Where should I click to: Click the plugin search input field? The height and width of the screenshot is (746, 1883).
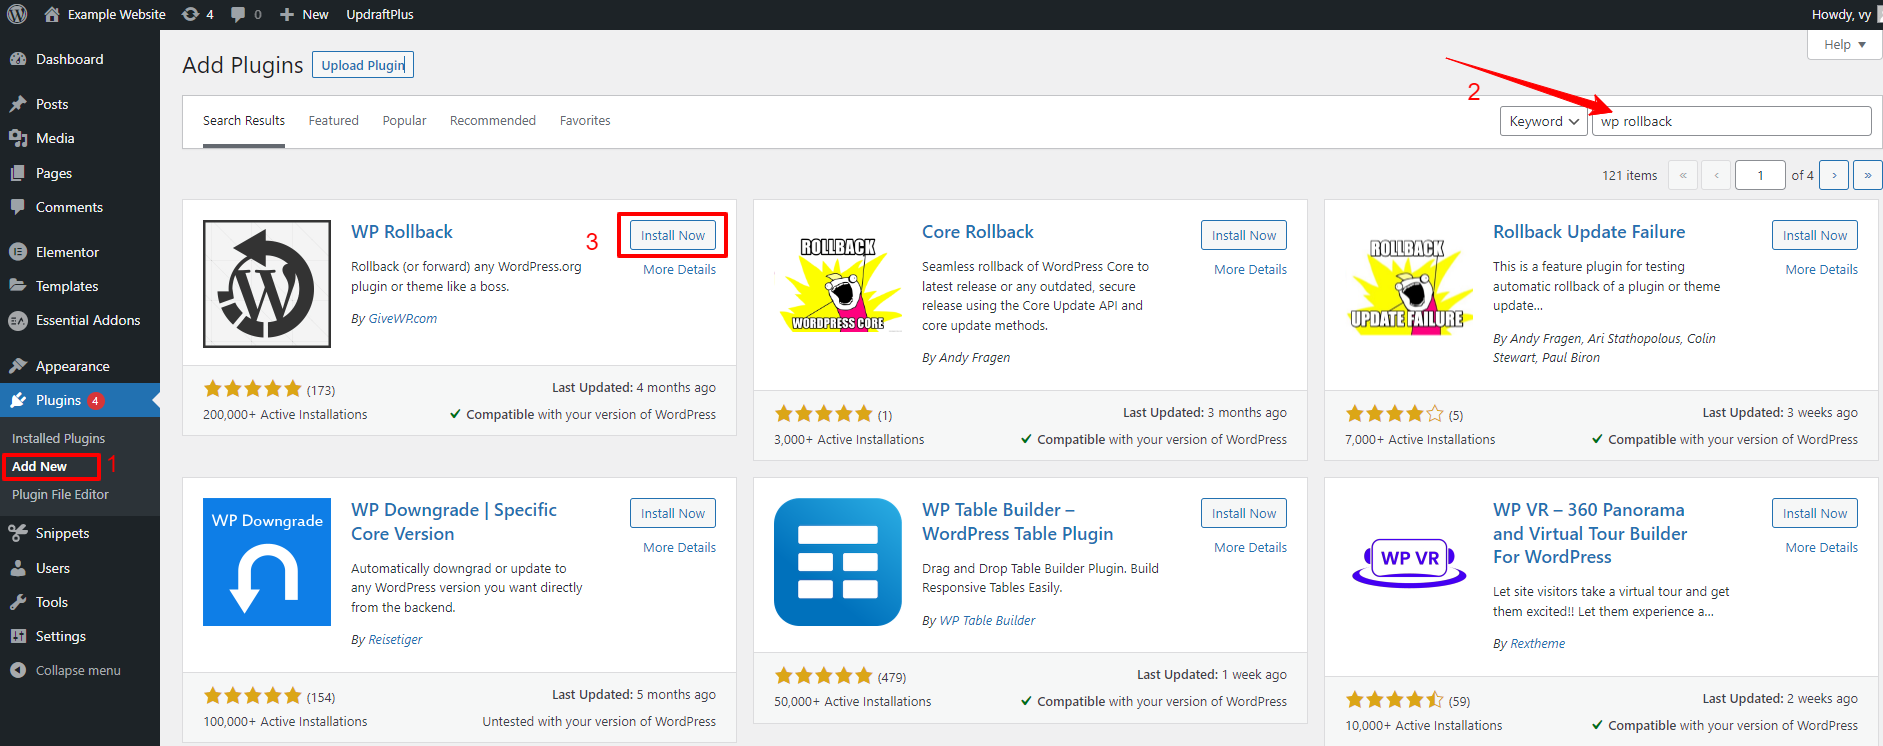tap(1731, 121)
